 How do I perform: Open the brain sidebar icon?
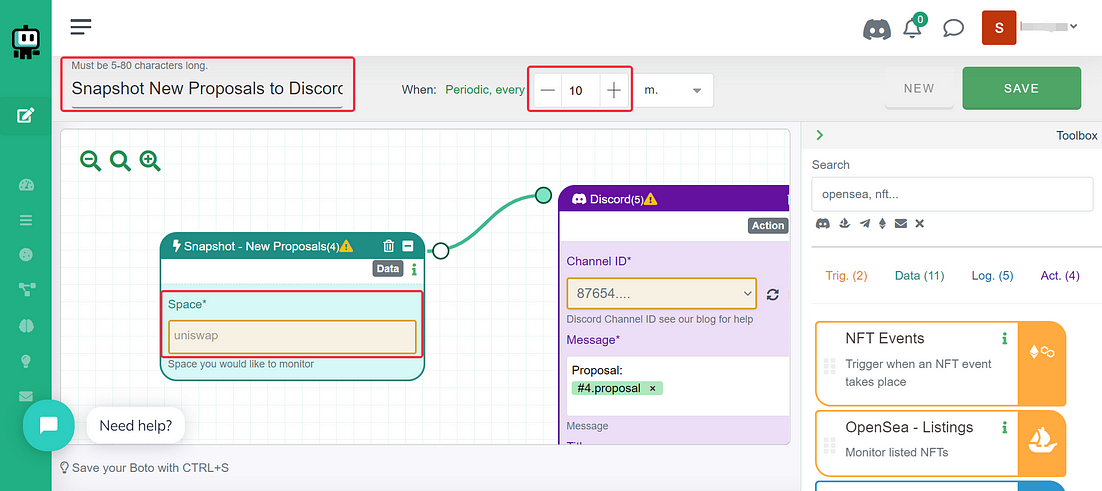click(x=26, y=326)
